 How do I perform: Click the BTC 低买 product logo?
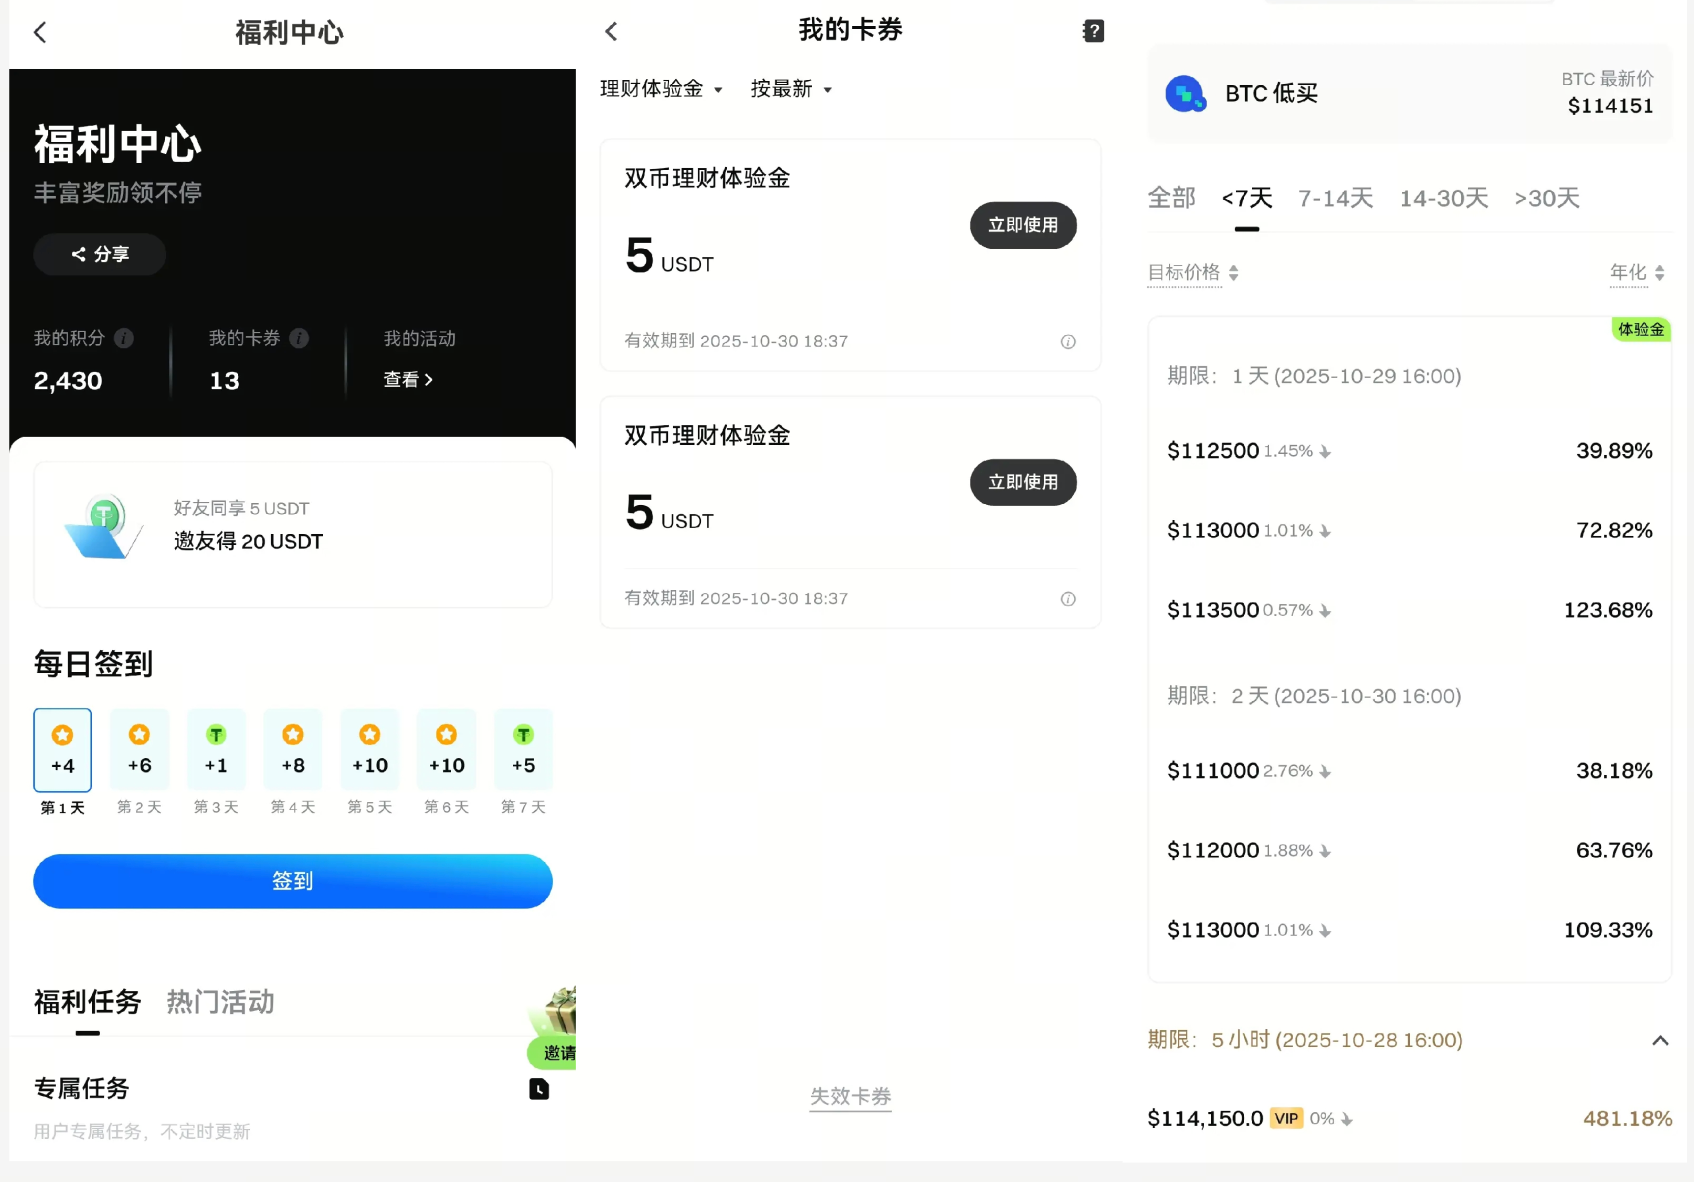[1185, 94]
